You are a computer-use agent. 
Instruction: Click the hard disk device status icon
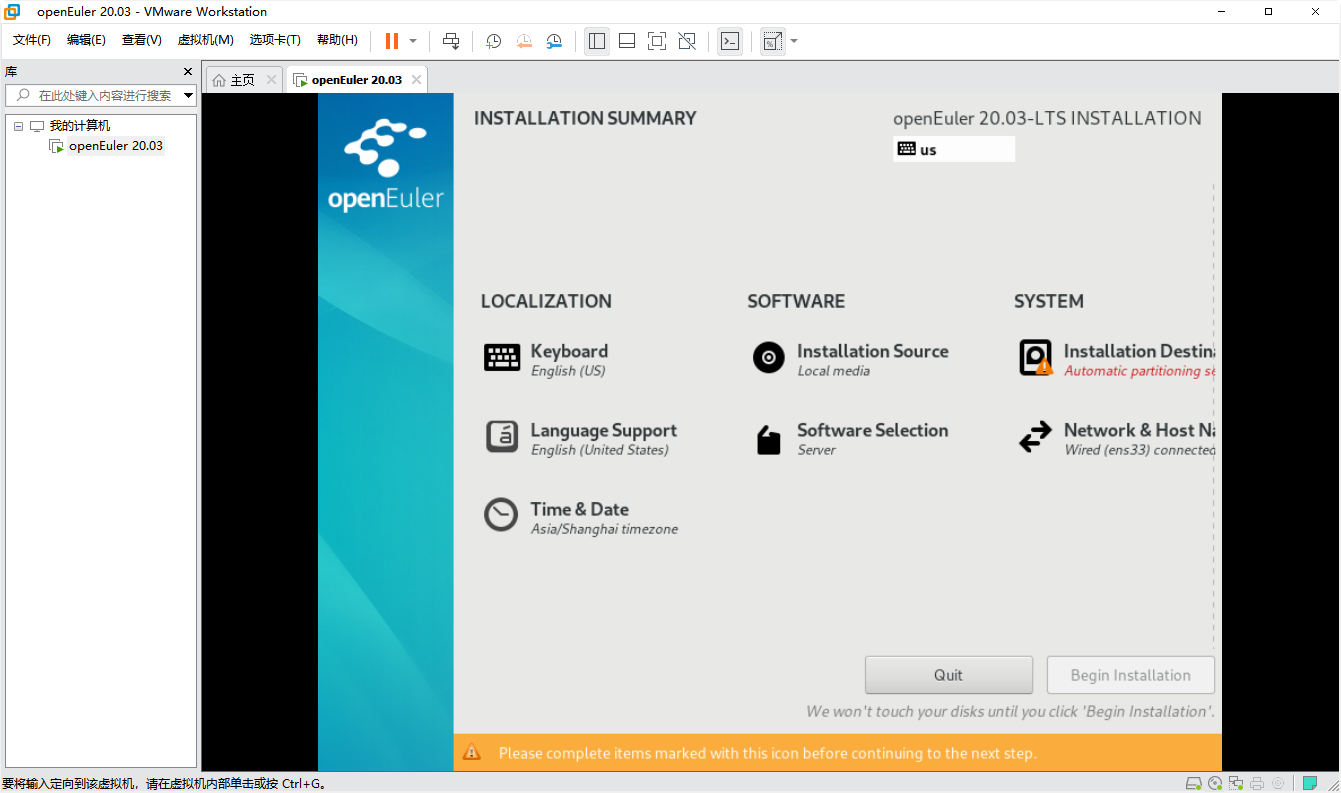tap(1194, 783)
